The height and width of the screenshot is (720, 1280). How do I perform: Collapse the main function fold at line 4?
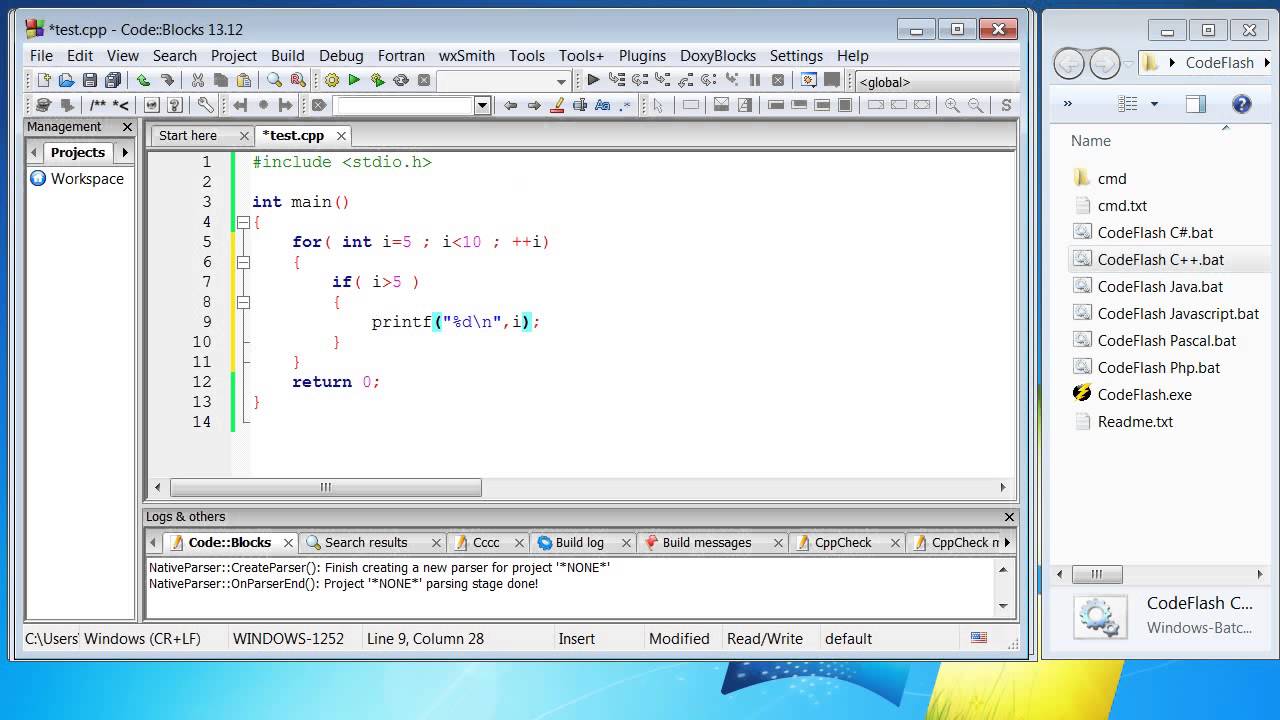click(243, 222)
